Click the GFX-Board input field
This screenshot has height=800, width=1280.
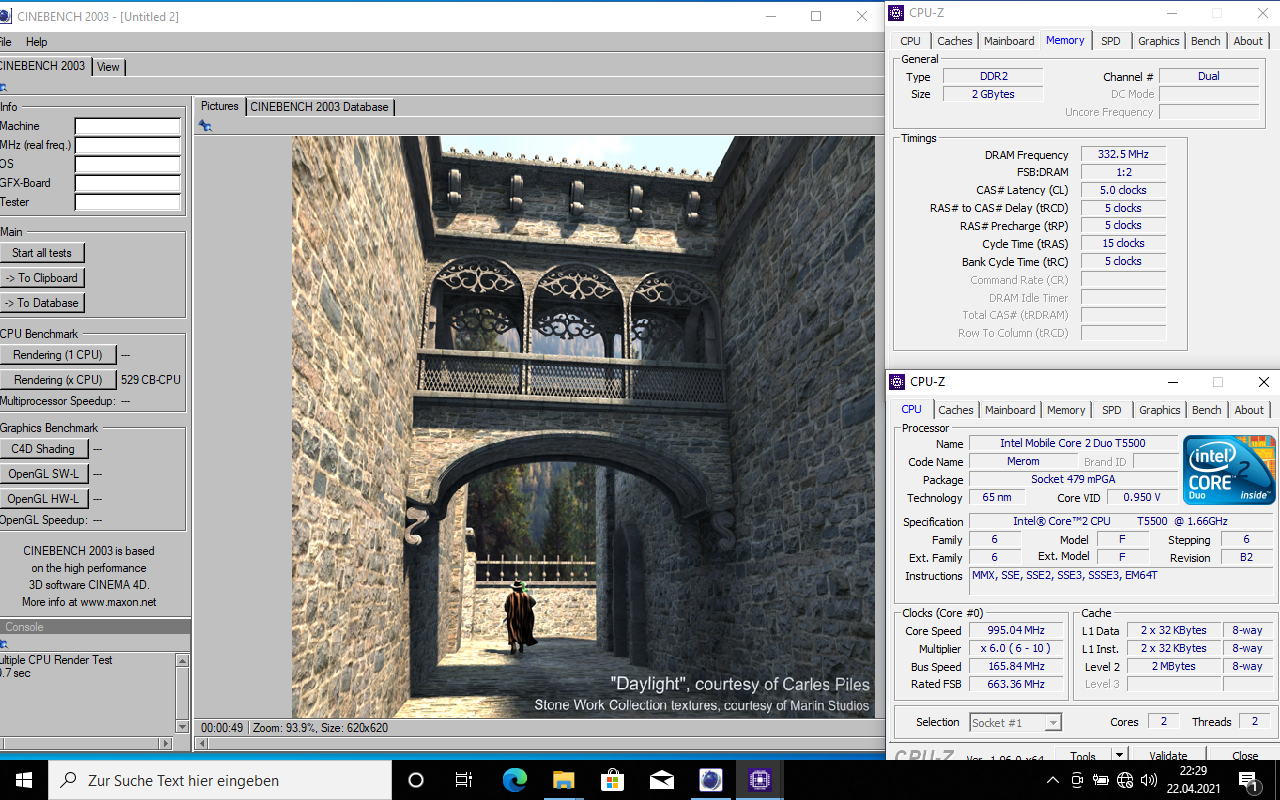pos(128,184)
